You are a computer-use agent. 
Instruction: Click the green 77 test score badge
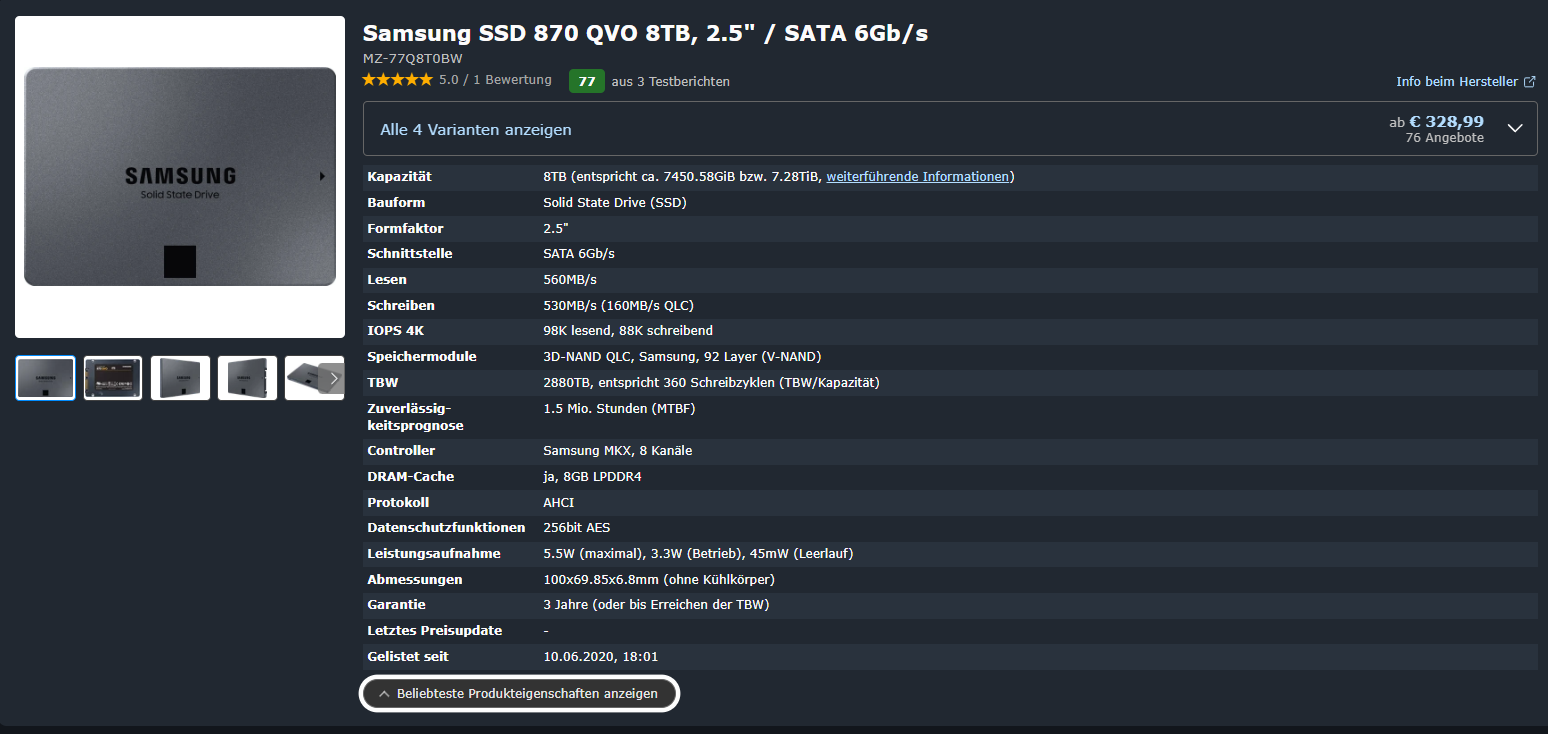(587, 81)
